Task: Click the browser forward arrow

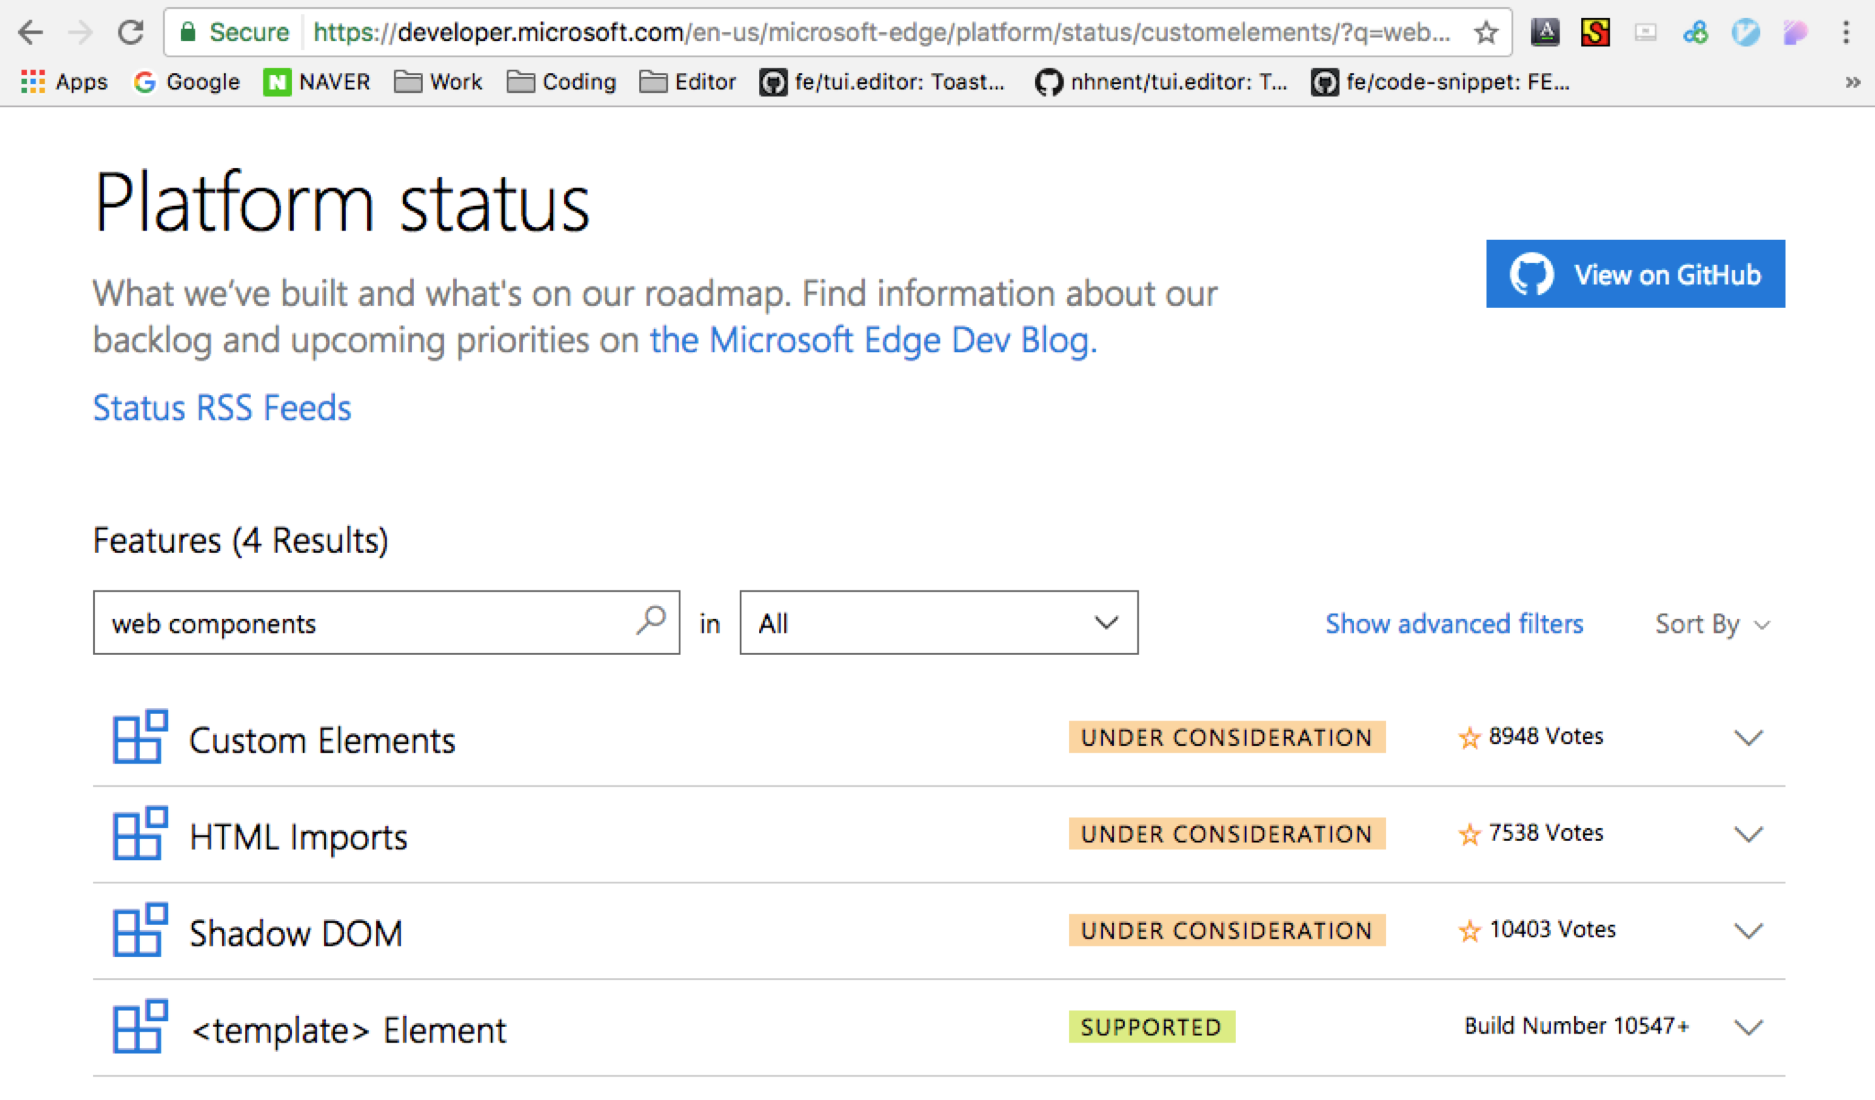Action: pyautogui.click(x=80, y=33)
